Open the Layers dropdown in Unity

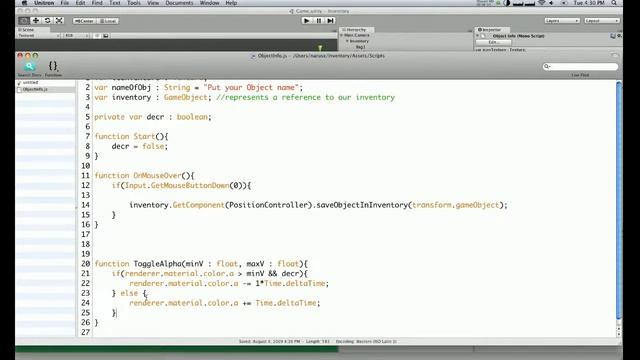point(562,20)
